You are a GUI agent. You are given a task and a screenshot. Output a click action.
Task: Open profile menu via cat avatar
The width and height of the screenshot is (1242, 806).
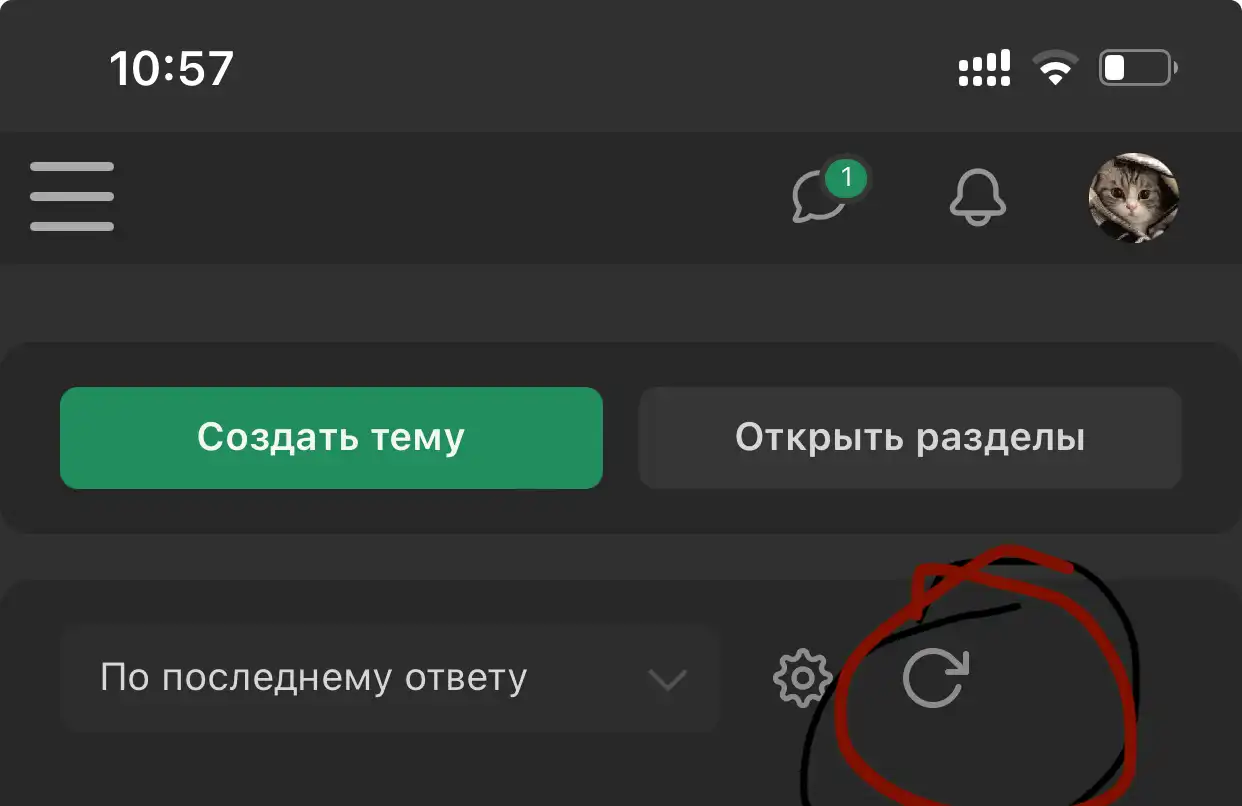(1134, 198)
